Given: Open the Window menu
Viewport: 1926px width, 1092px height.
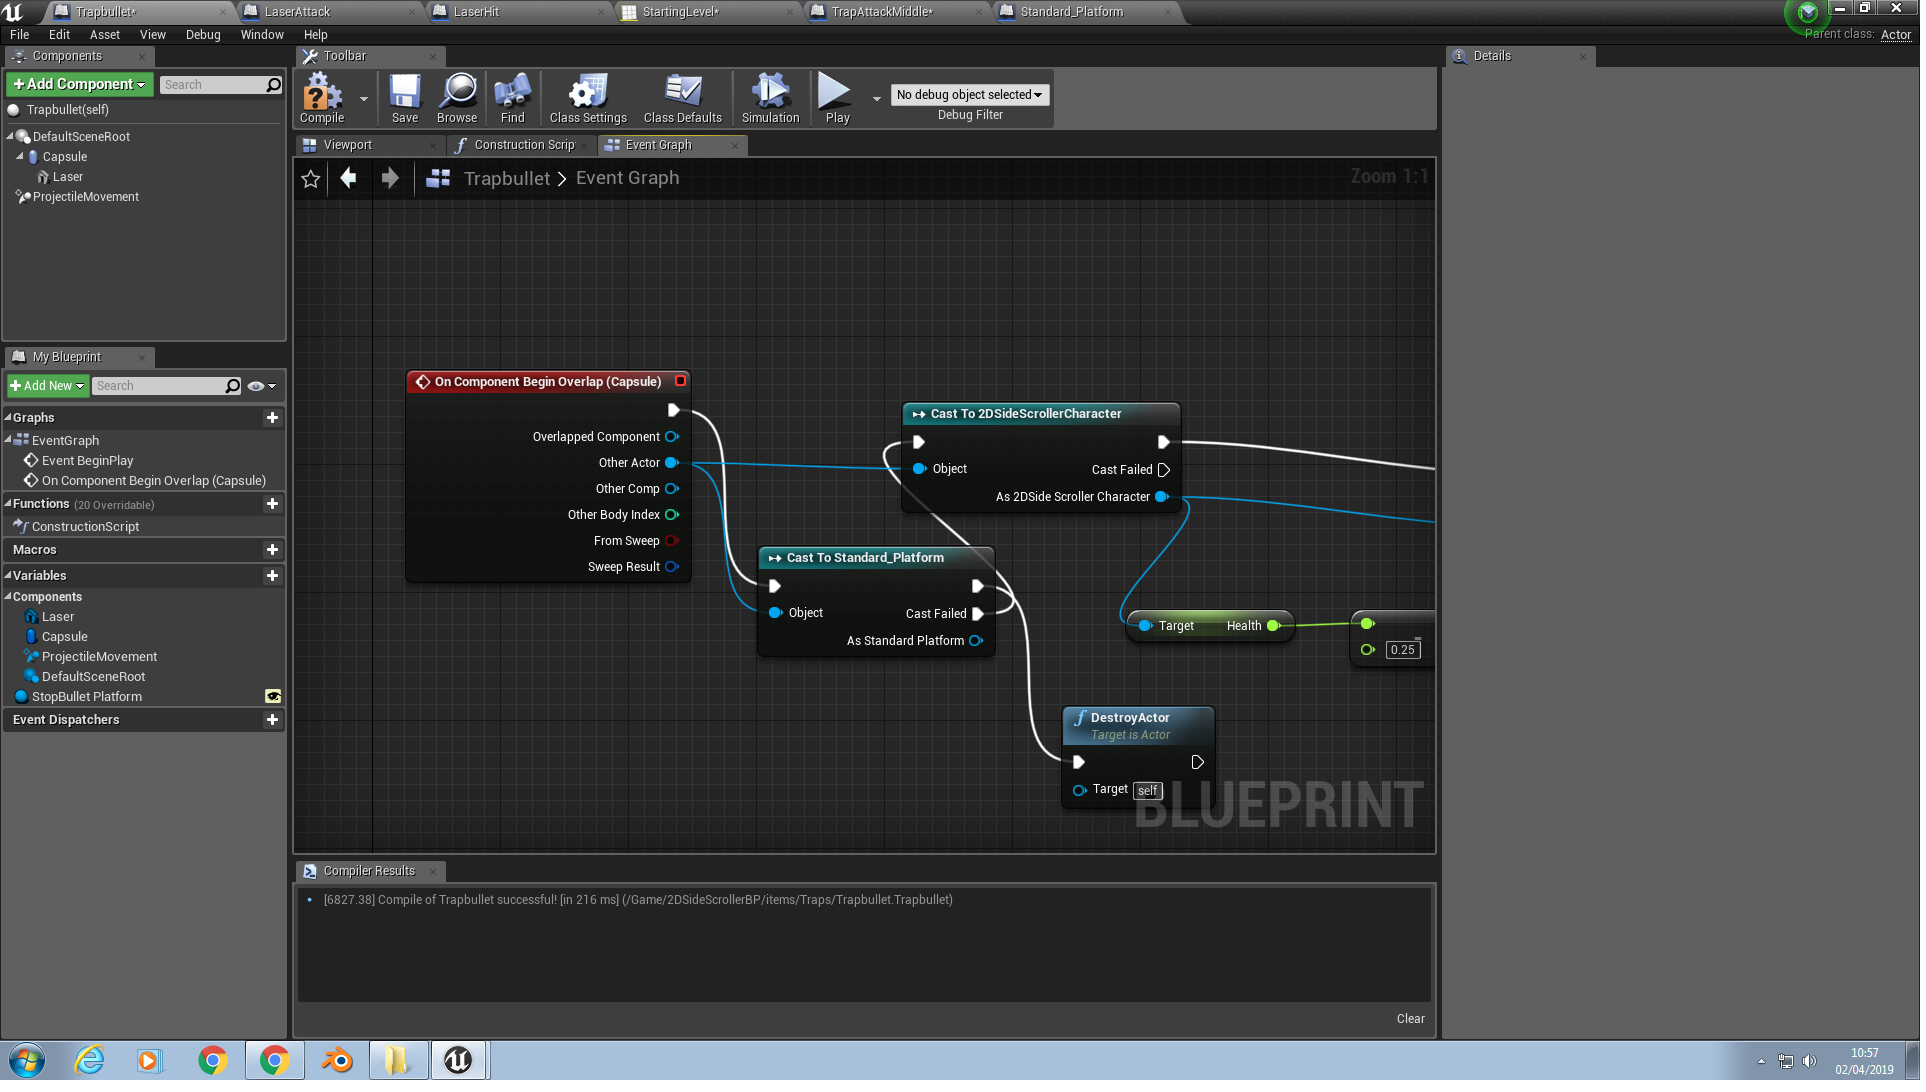Looking at the screenshot, I should (263, 35).
